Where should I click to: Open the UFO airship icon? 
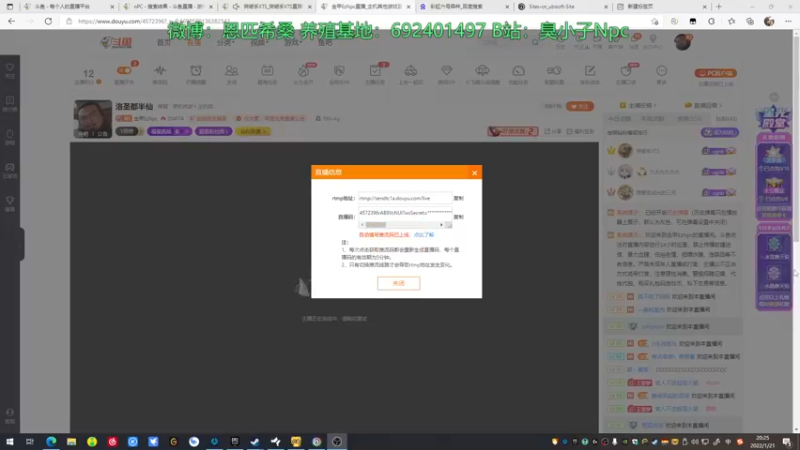pos(482,73)
